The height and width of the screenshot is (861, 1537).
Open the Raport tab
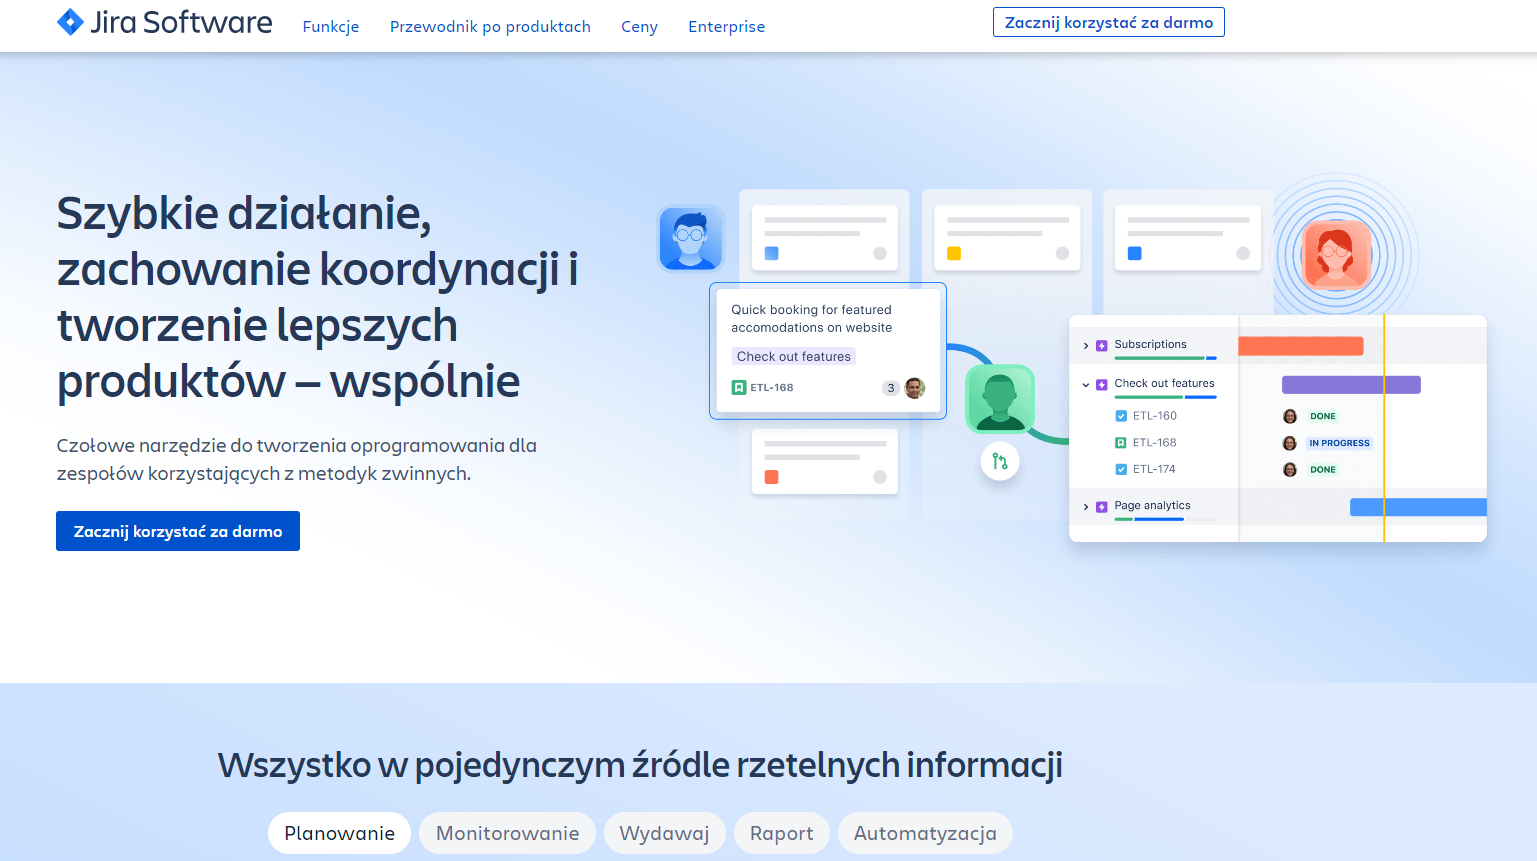[x=782, y=833]
